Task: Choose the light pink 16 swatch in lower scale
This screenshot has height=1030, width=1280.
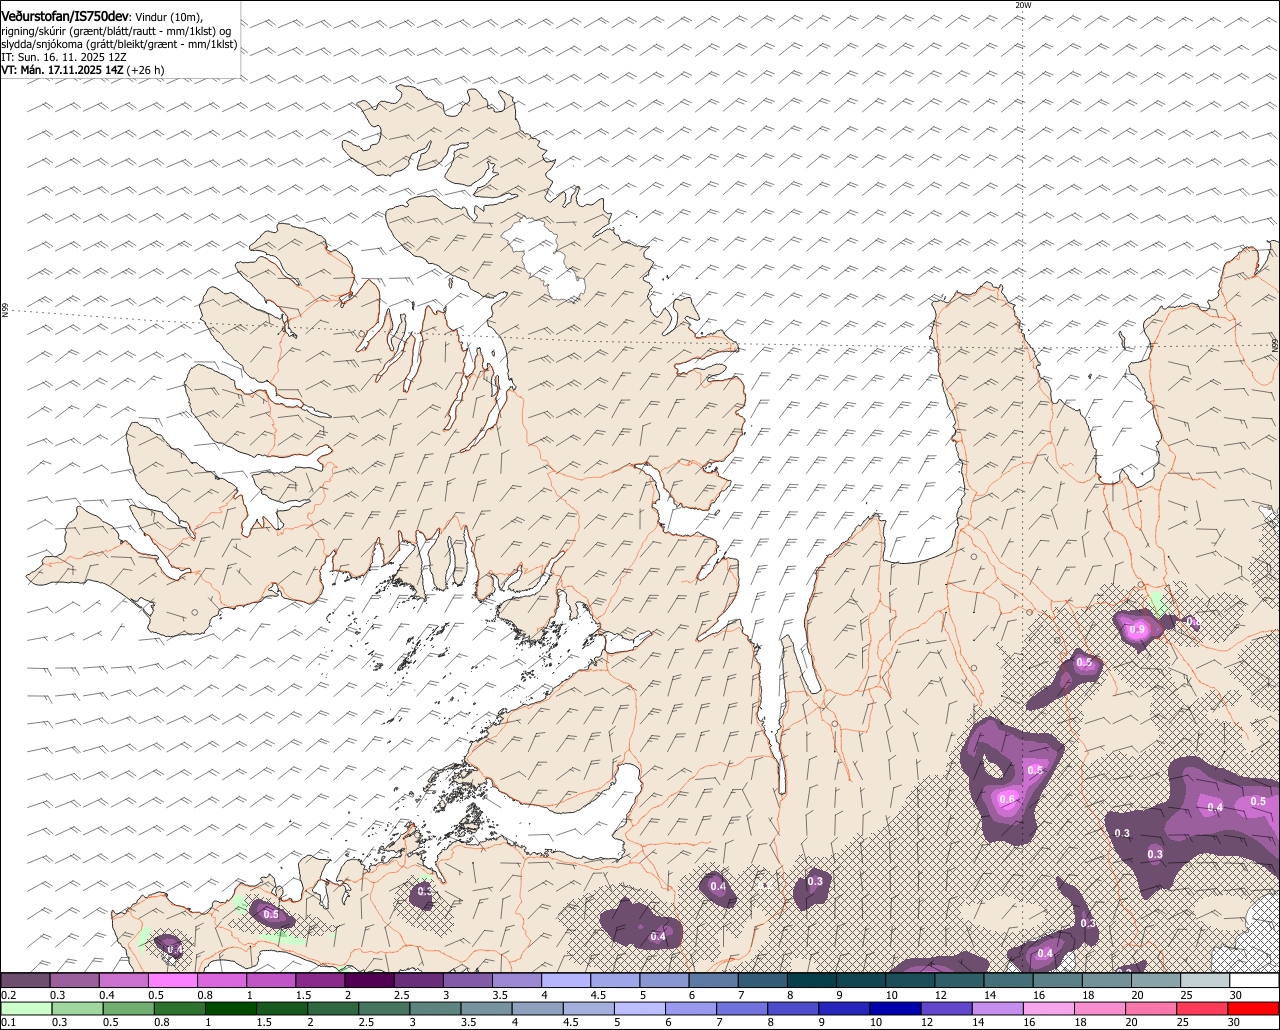Action: [x=1050, y=1008]
